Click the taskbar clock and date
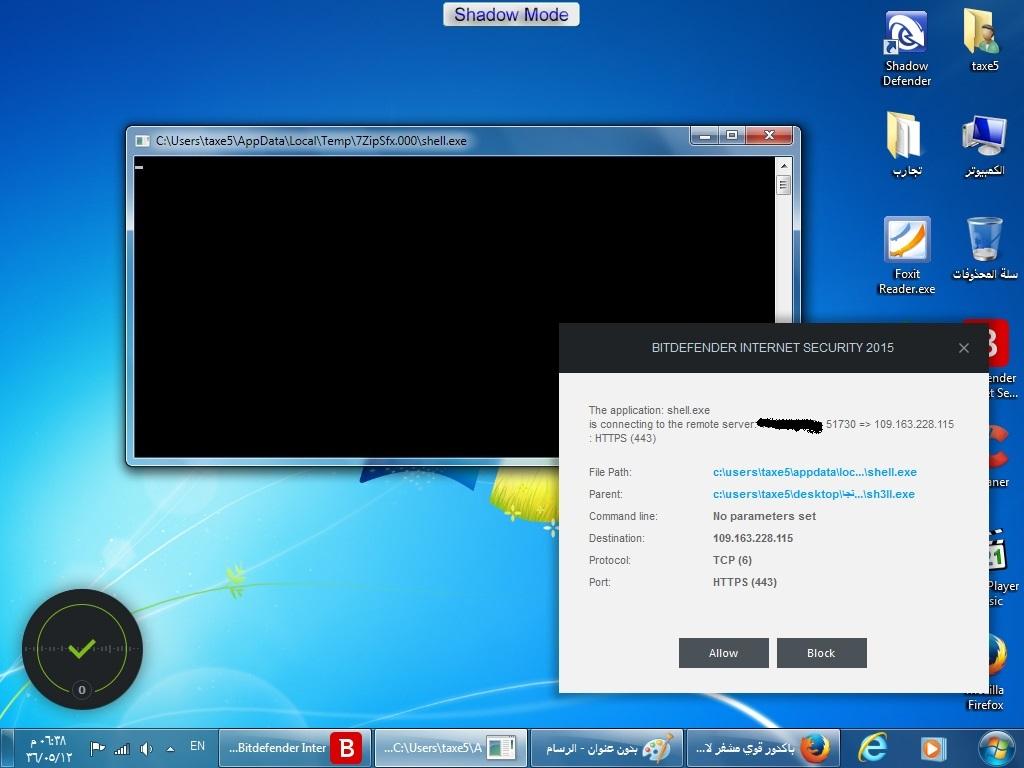The image size is (1024, 768). coord(48,749)
